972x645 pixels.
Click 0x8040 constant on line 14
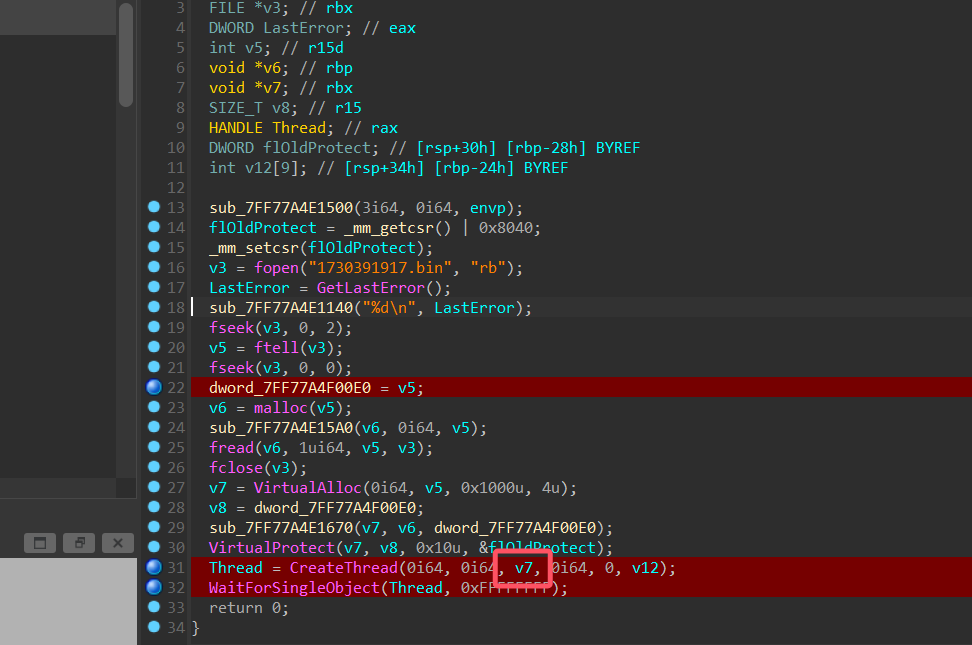pos(506,228)
